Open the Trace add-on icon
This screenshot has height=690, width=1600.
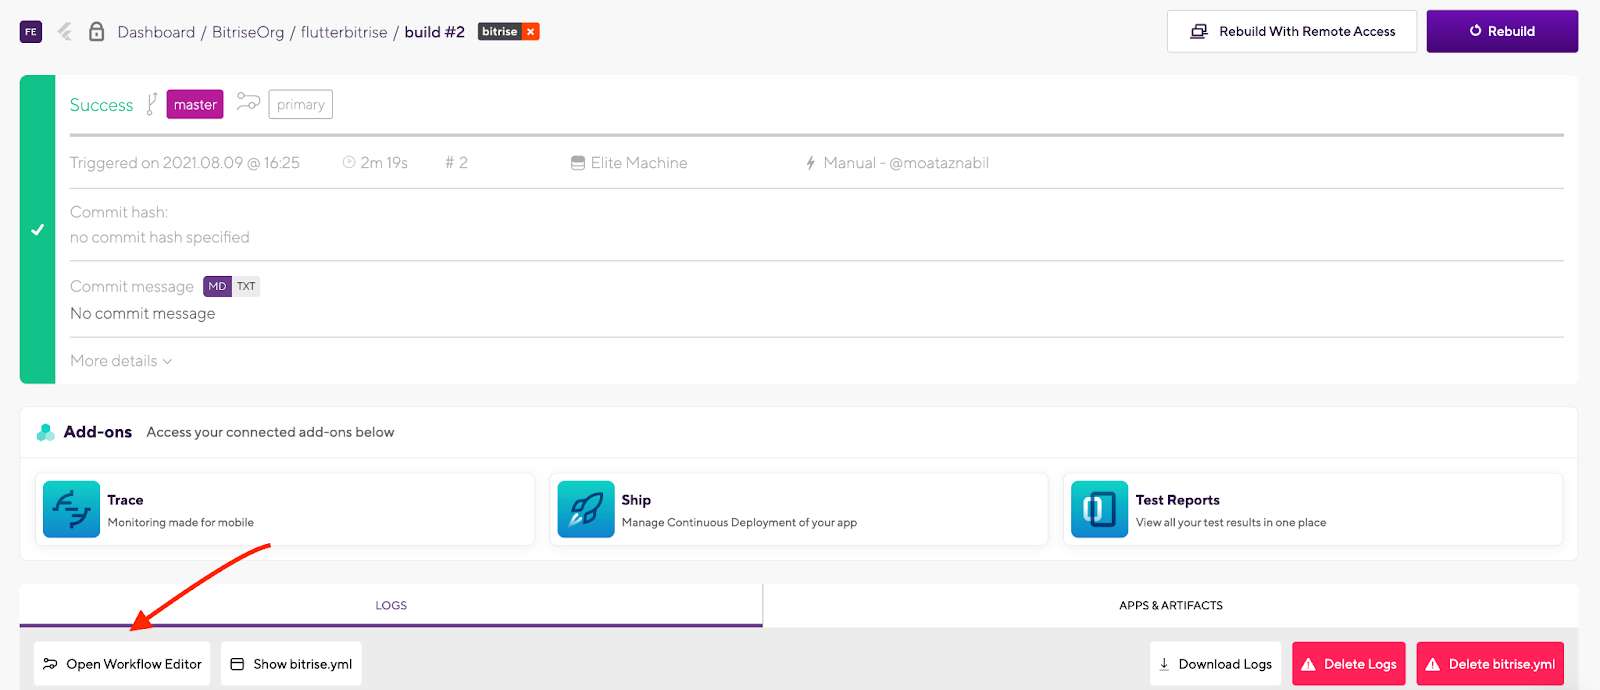71,509
